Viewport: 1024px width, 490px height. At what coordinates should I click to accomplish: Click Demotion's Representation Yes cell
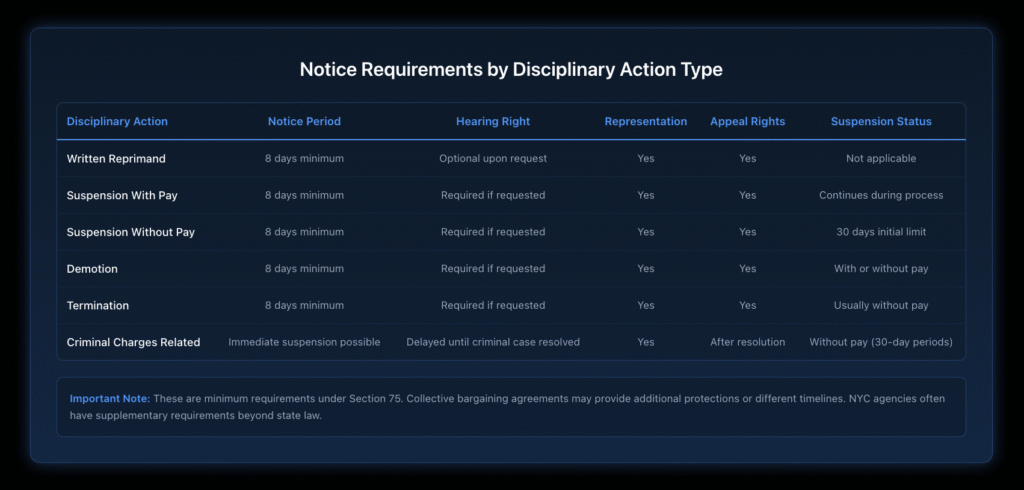[x=646, y=269]
